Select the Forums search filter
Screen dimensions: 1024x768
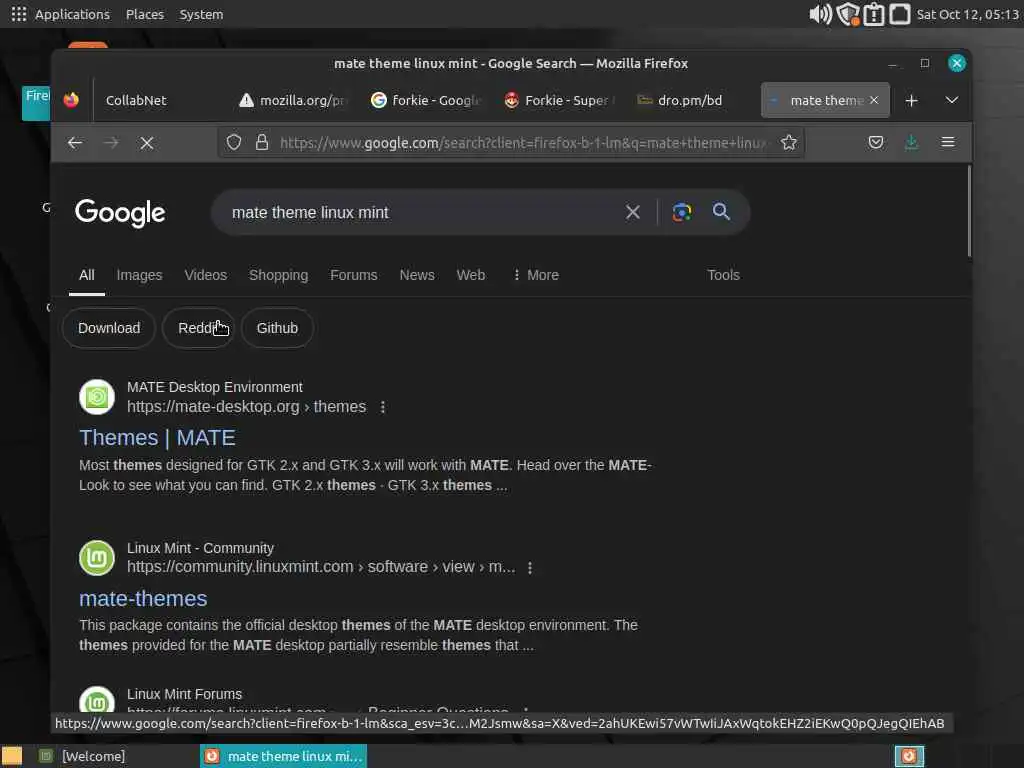tap(353, 275)
